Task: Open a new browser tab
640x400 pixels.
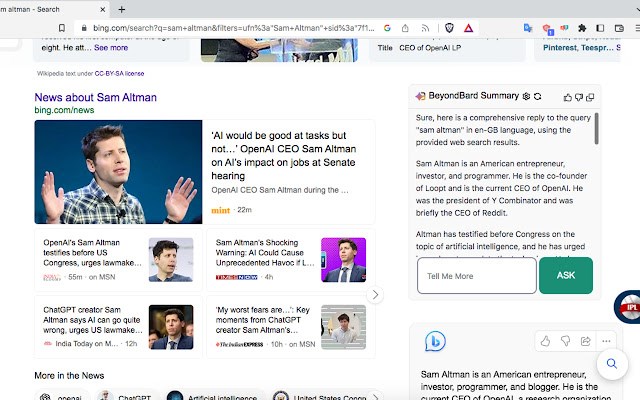Action: 122,9
